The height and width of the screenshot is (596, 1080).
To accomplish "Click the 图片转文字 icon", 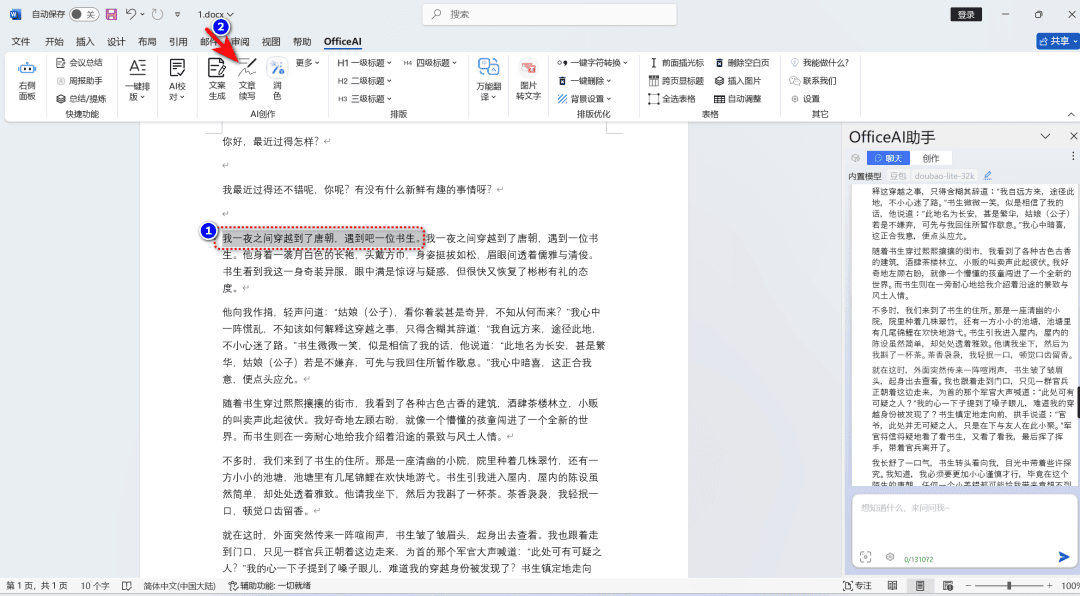I will [528, 80].
